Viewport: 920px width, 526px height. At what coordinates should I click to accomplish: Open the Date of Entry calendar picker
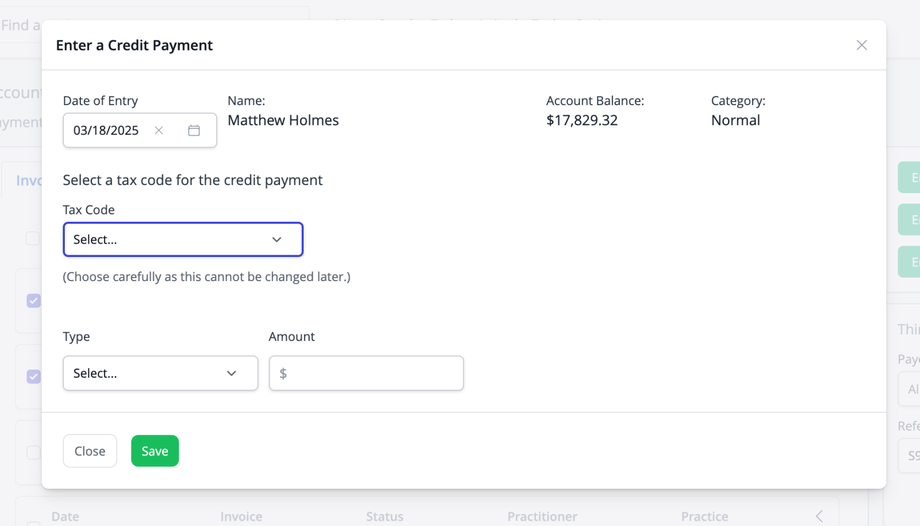[194, 131]
